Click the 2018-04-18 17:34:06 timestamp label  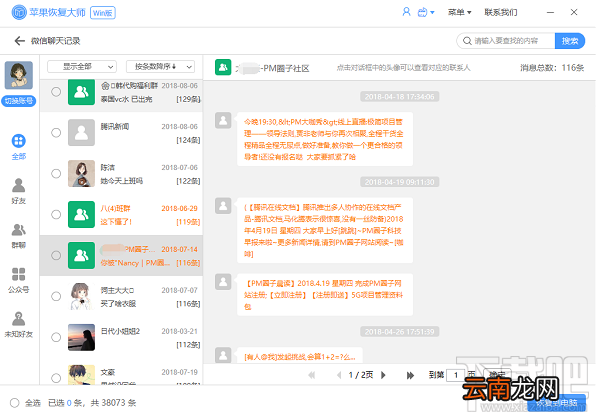399,97
